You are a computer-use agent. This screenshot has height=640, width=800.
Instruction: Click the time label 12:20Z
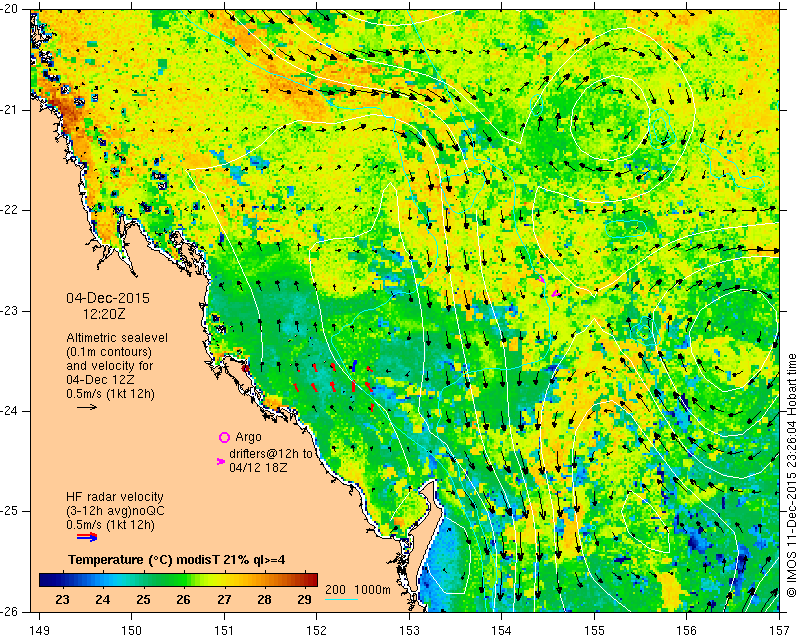click(x=104, y=314)
